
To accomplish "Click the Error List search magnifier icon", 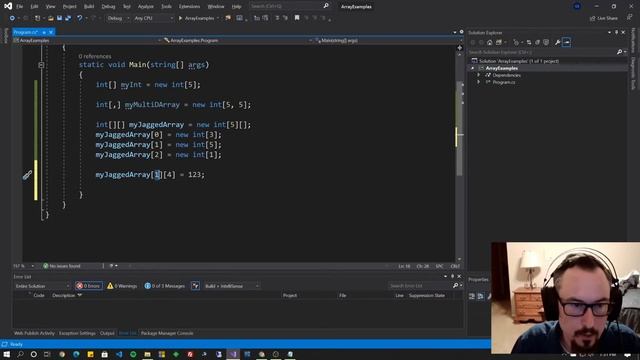I will (x=456, y=286).
